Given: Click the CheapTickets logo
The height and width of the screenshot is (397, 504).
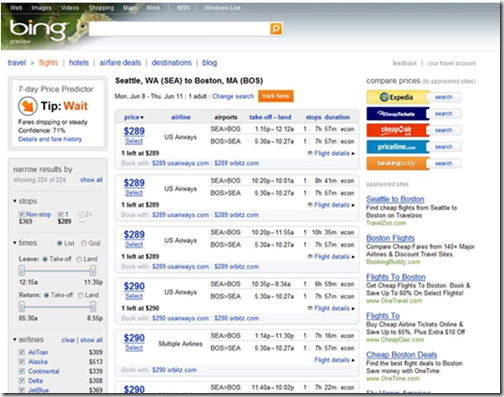Looking at the screenshot, I should (x=396, y=114).
